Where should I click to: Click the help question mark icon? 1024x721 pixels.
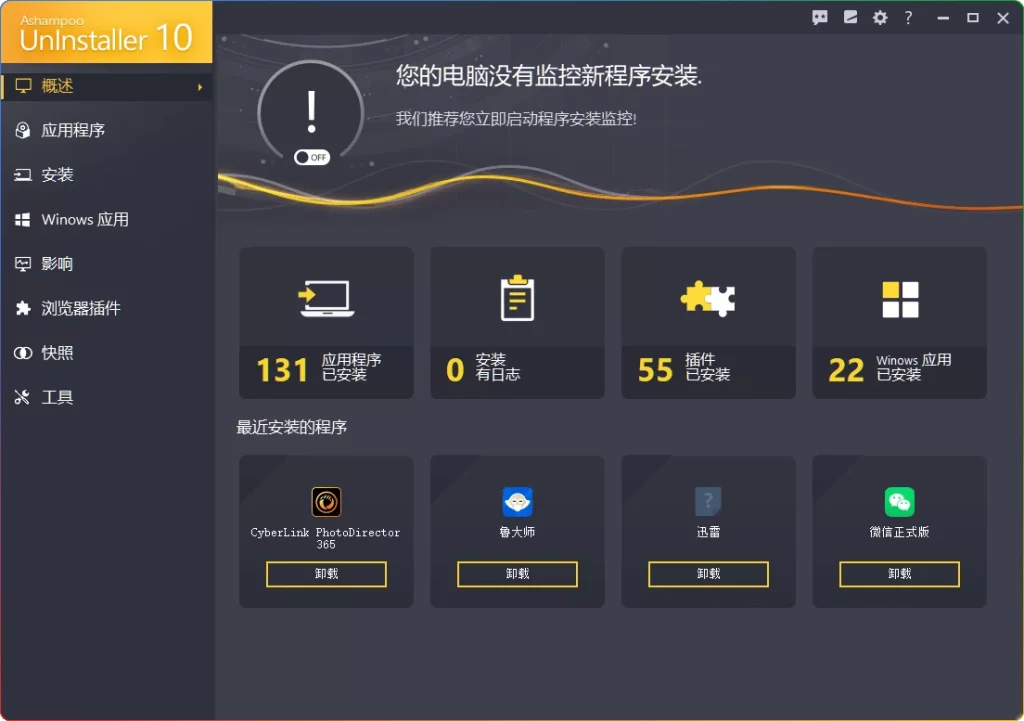[908, 17]
